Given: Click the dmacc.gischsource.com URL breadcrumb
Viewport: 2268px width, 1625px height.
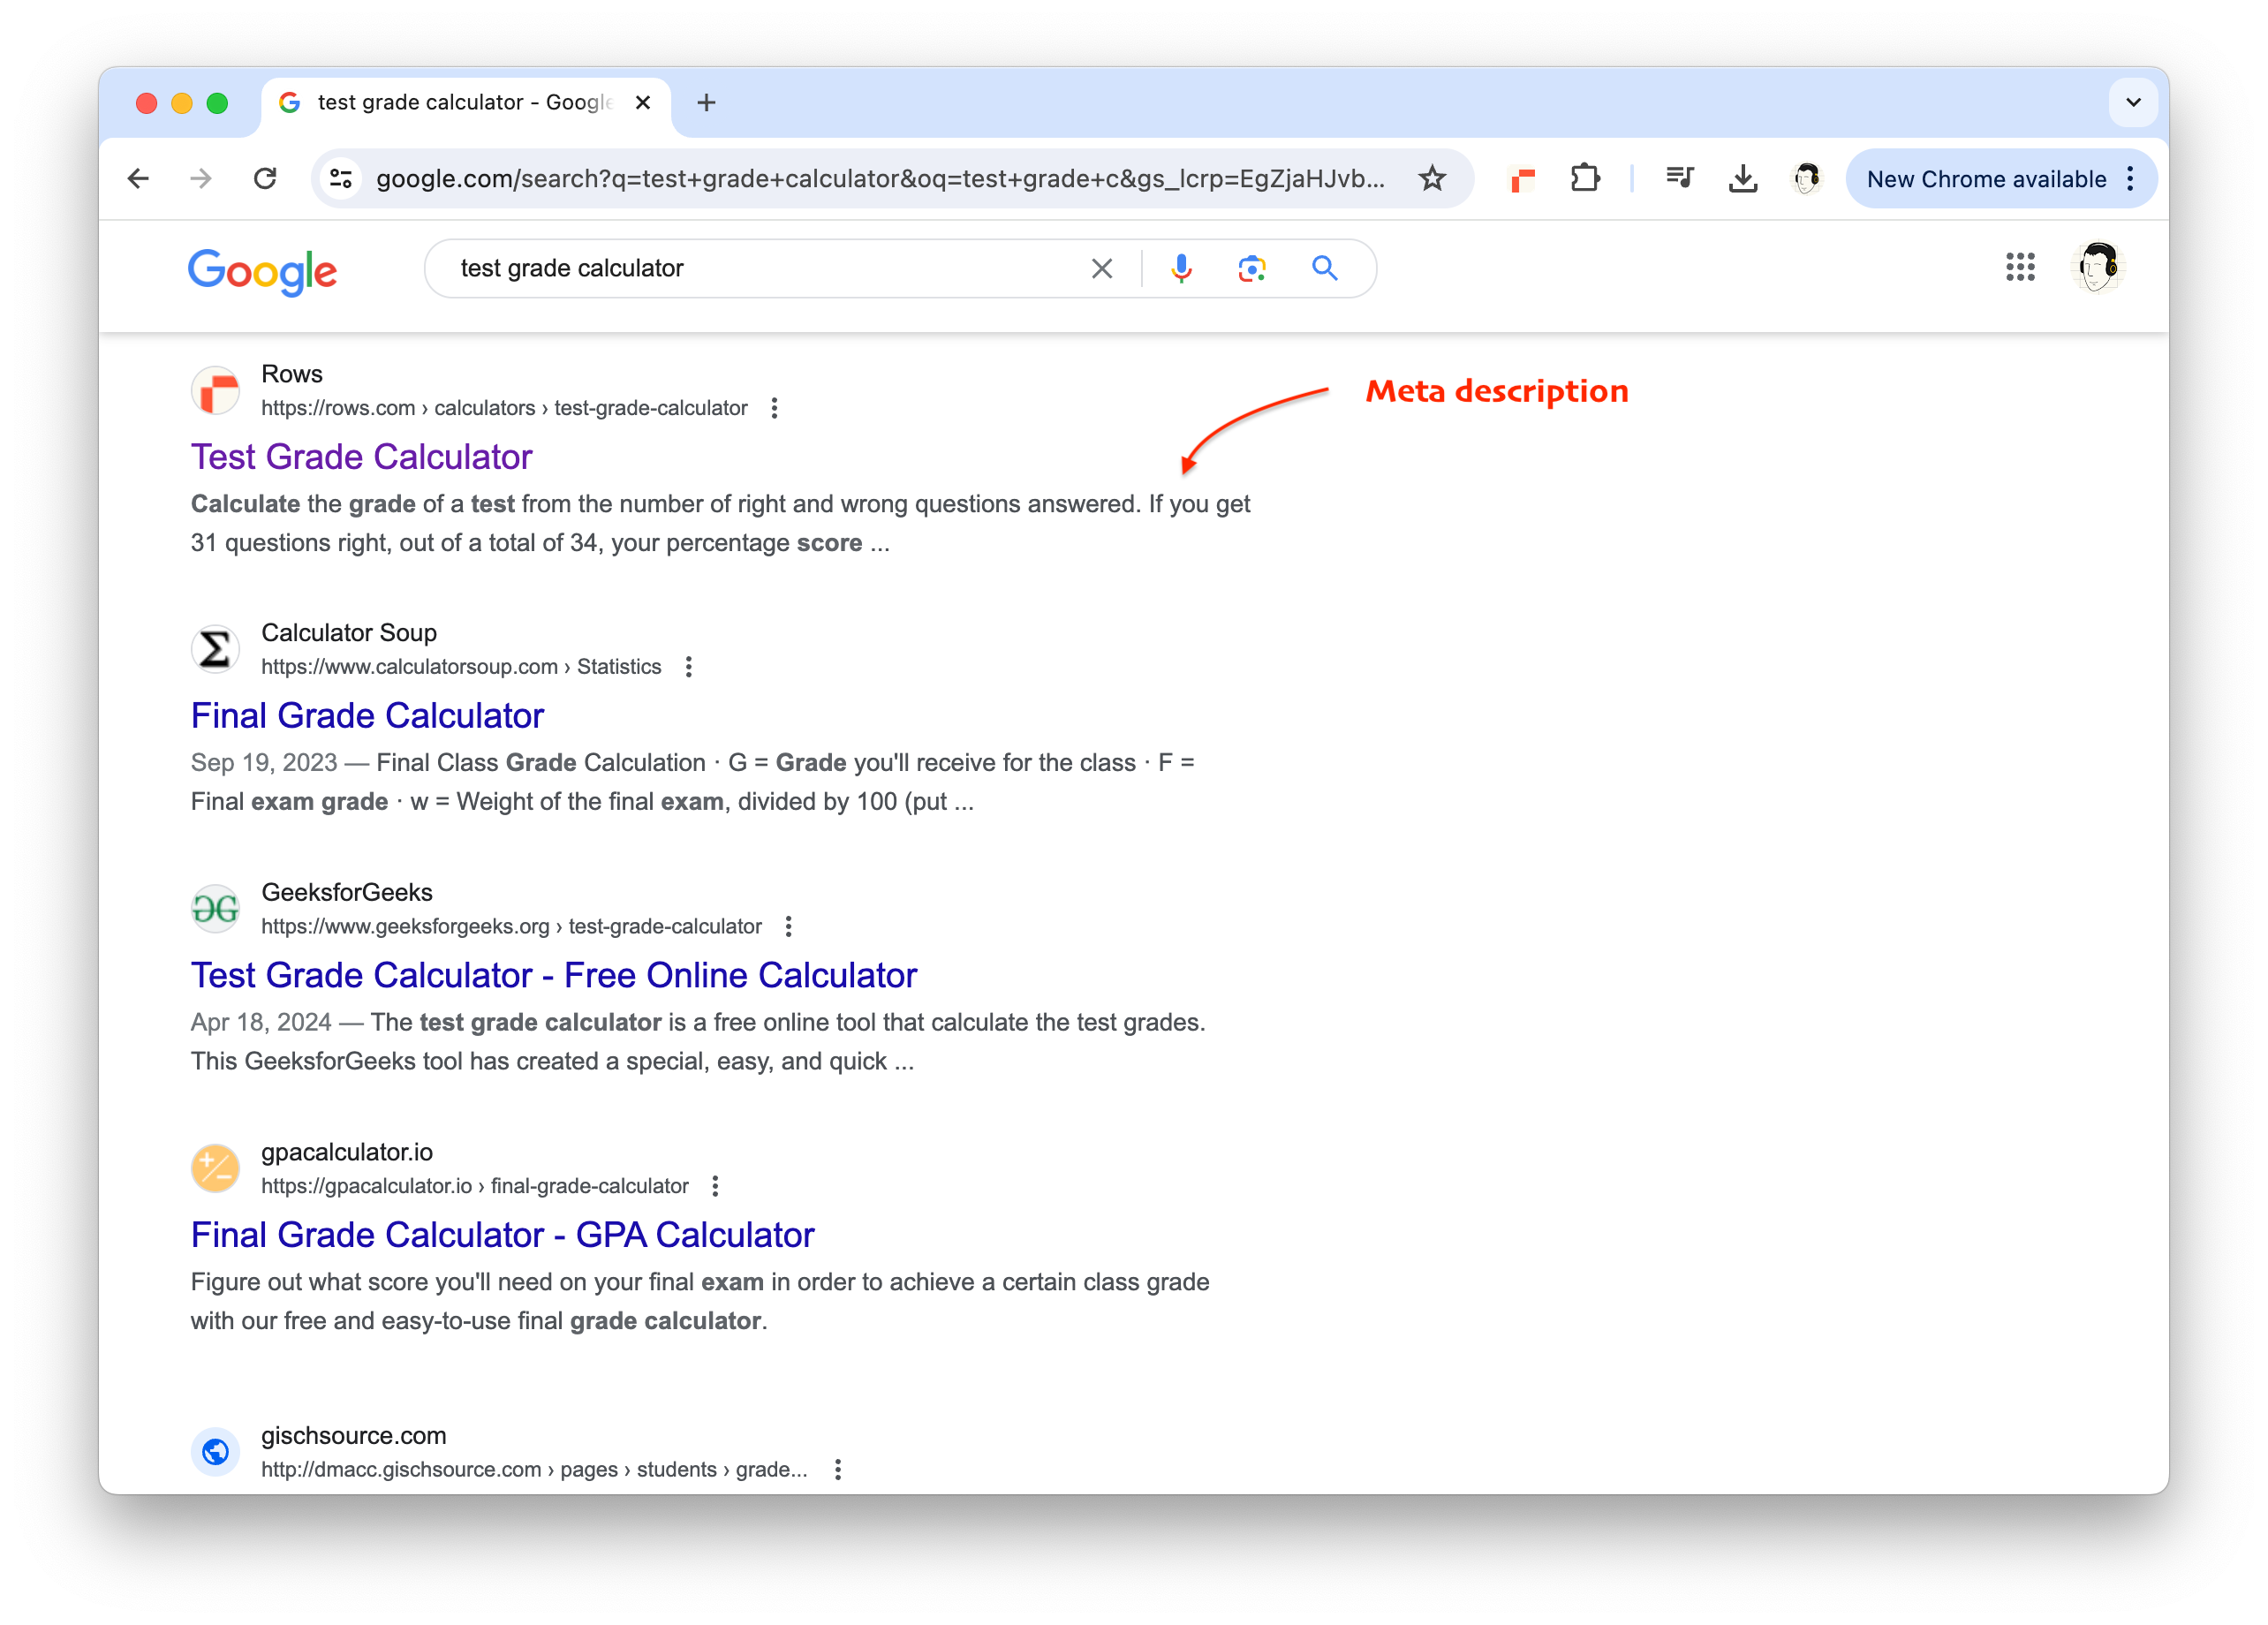Looking at the screenshot, I should [534, 1470].
